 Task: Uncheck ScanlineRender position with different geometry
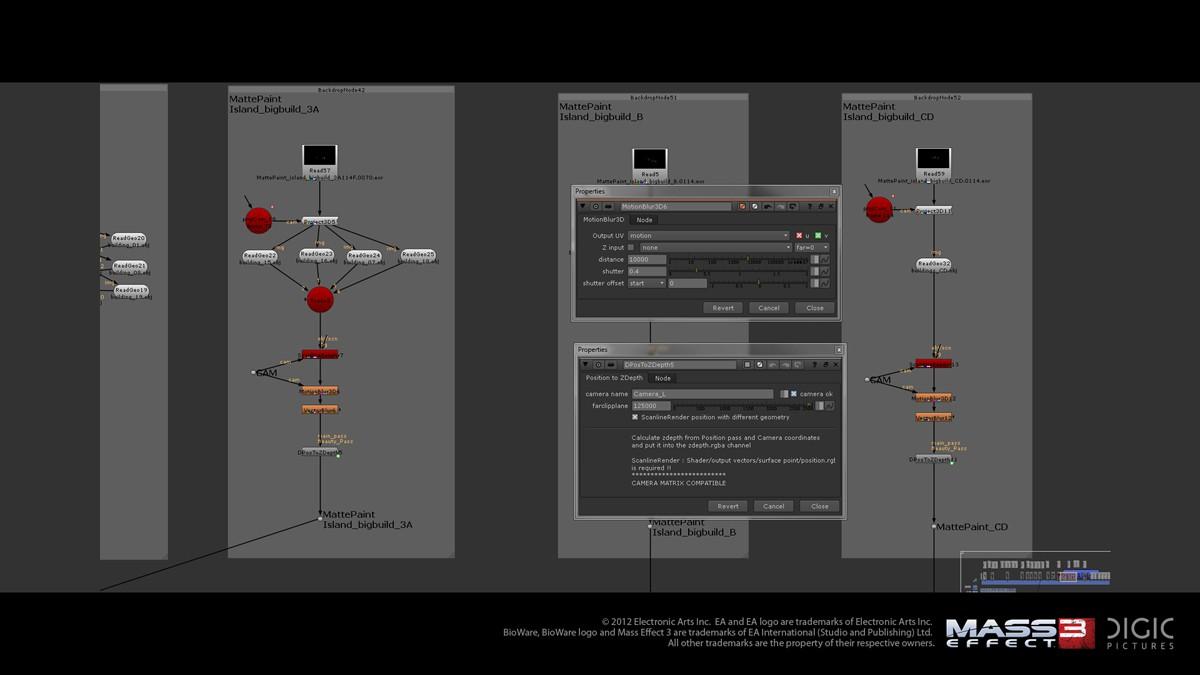coord(635,417)
